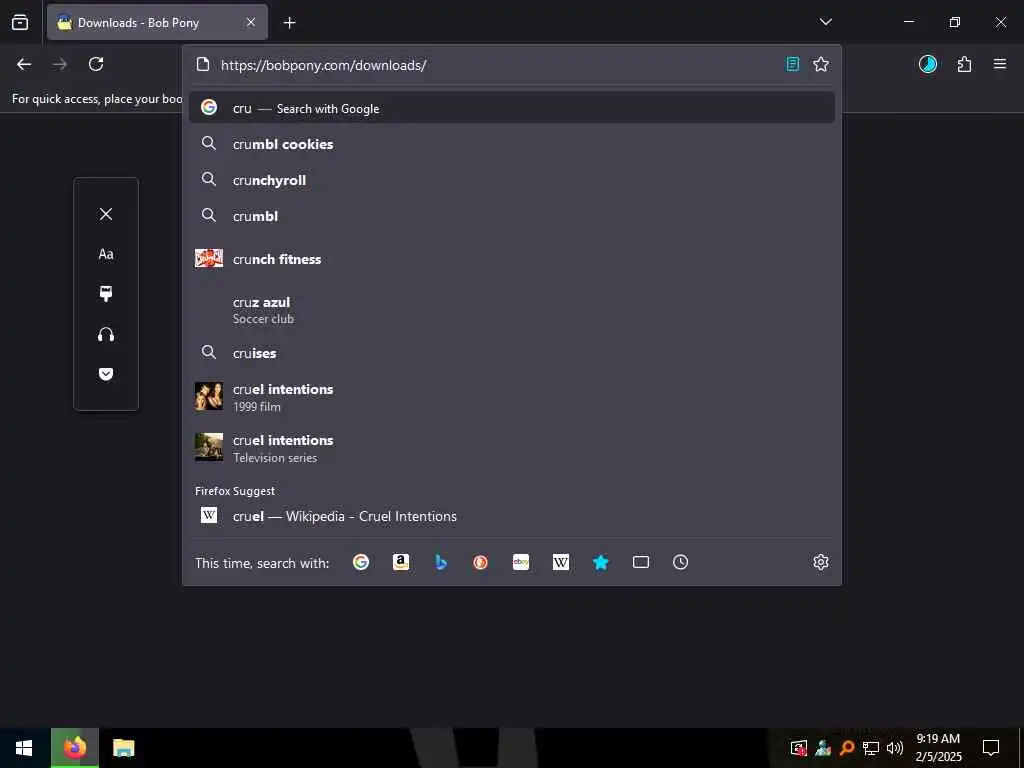Toggle Reader View in the address bar
1024x768 pixels.
pos(792,64)
